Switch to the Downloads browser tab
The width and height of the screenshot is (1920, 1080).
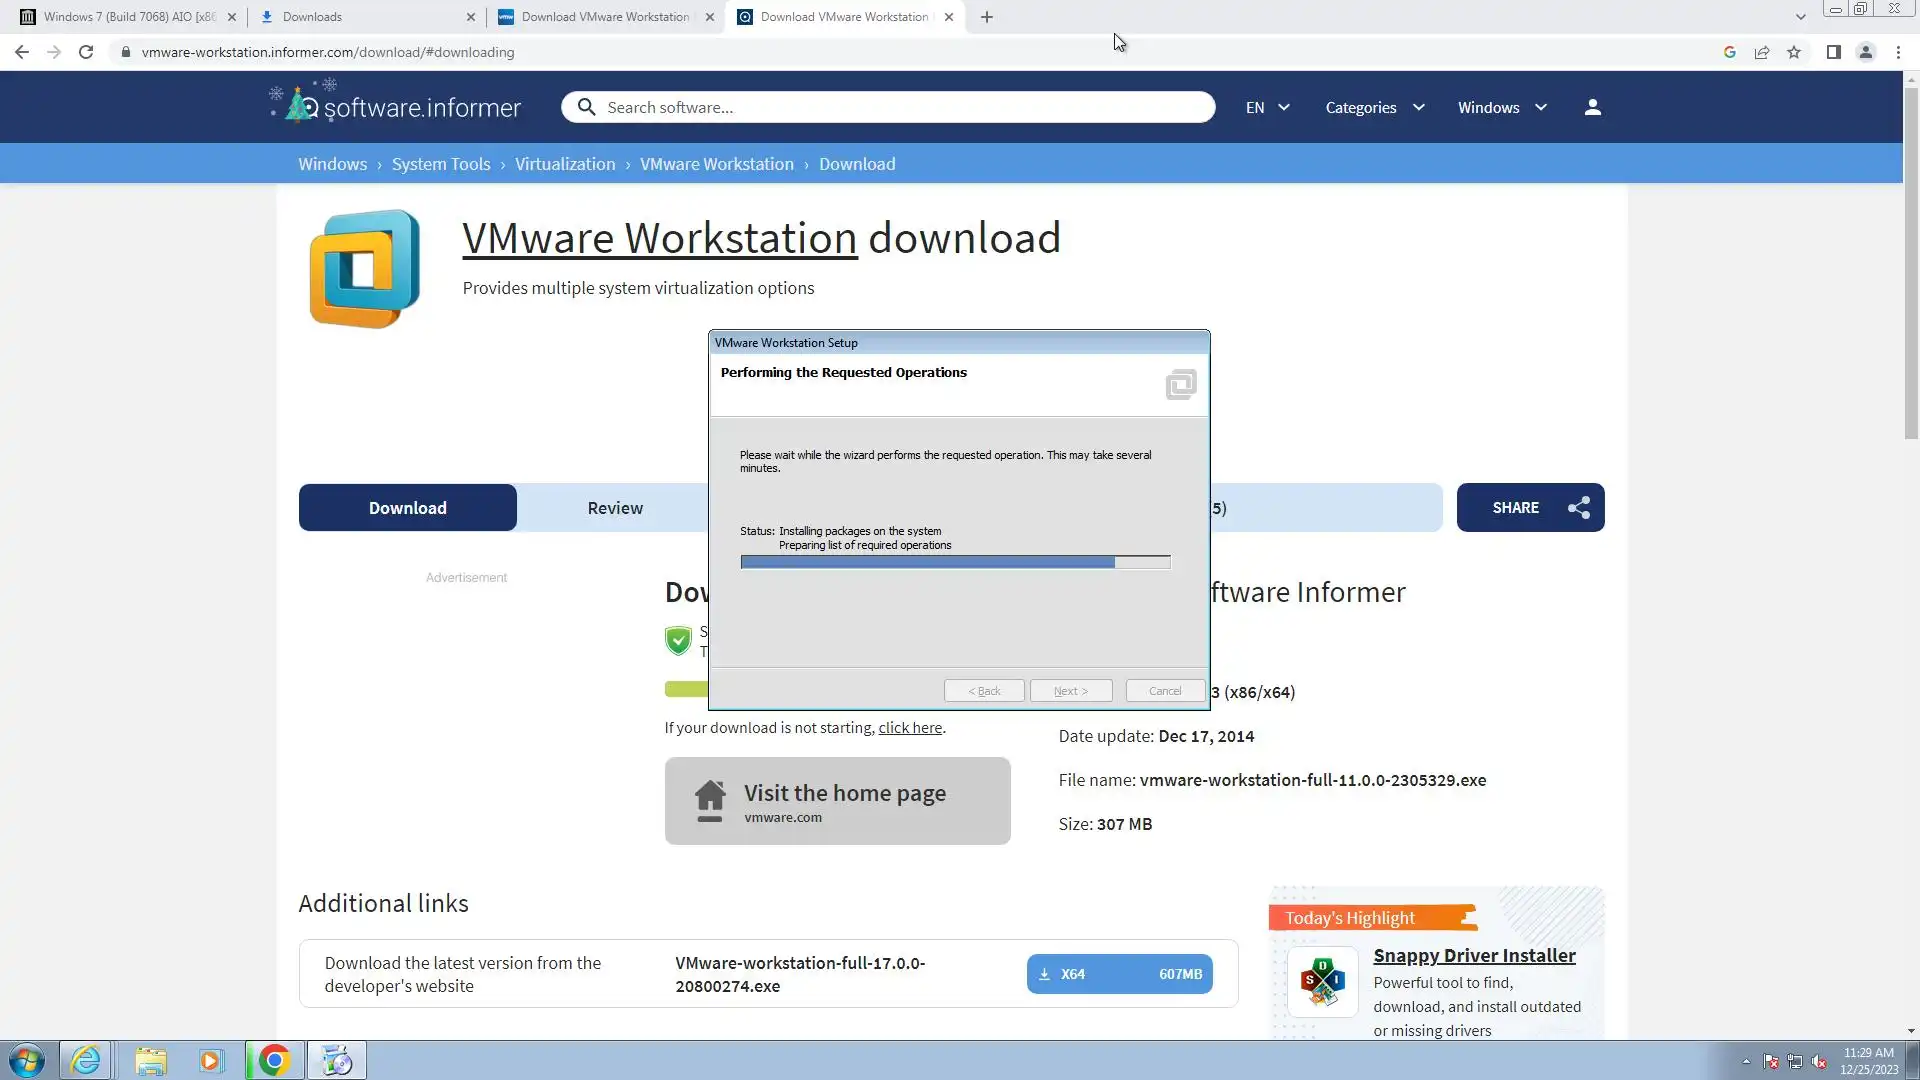click(365, 17)
